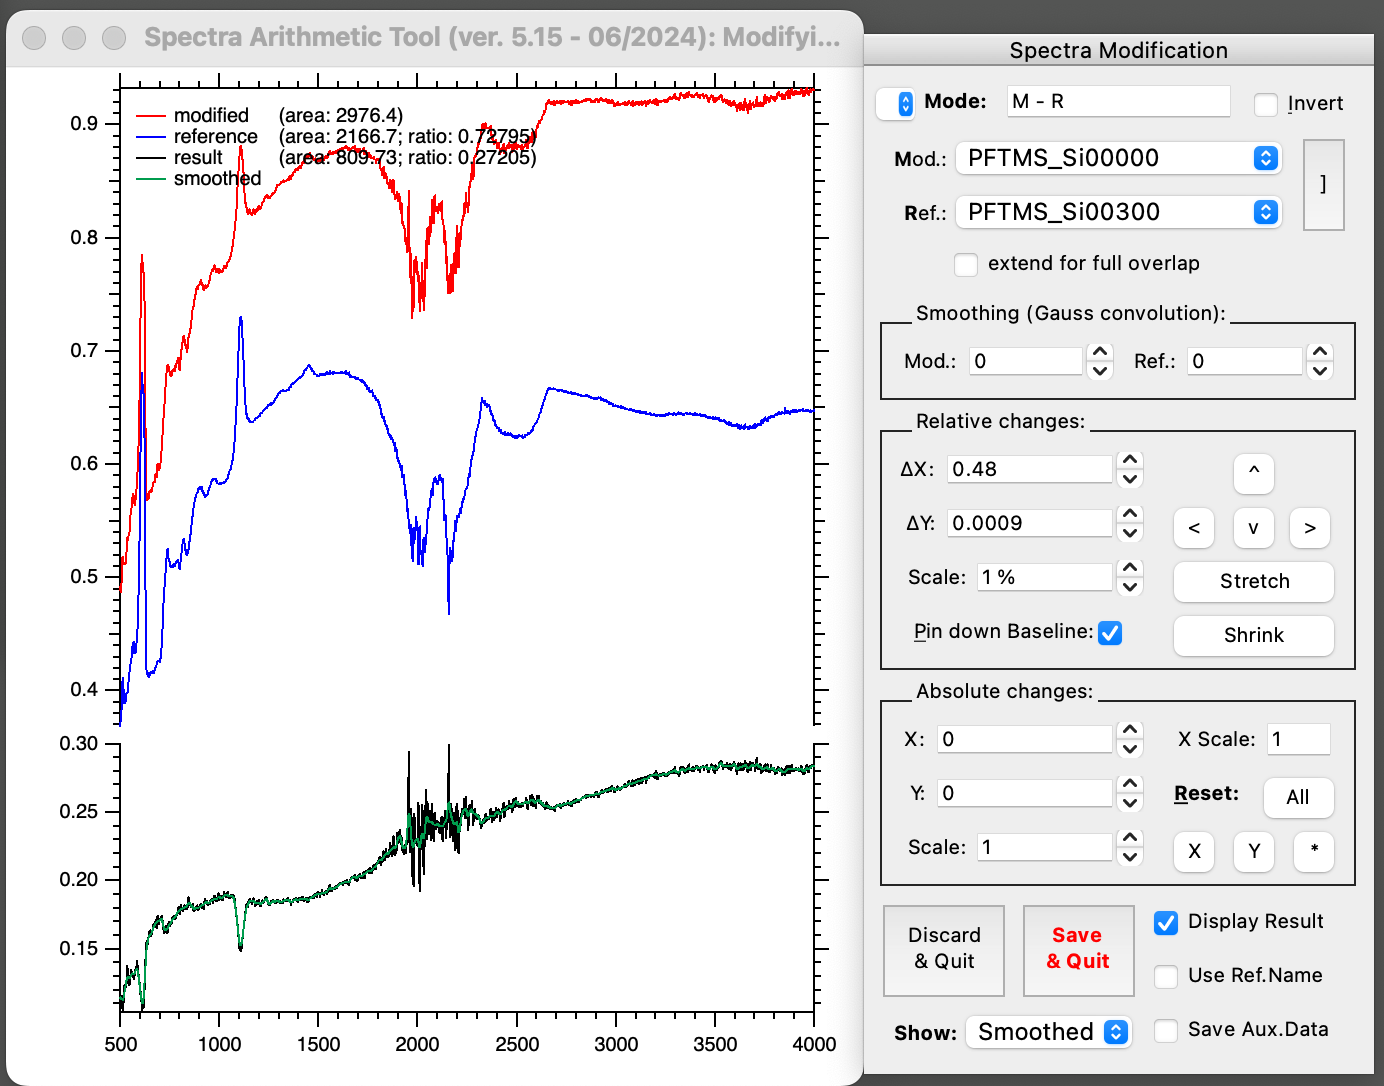Click the absolute X input field
1384x1086 pixels.
pyautogui.click(x=1025, y=739)
